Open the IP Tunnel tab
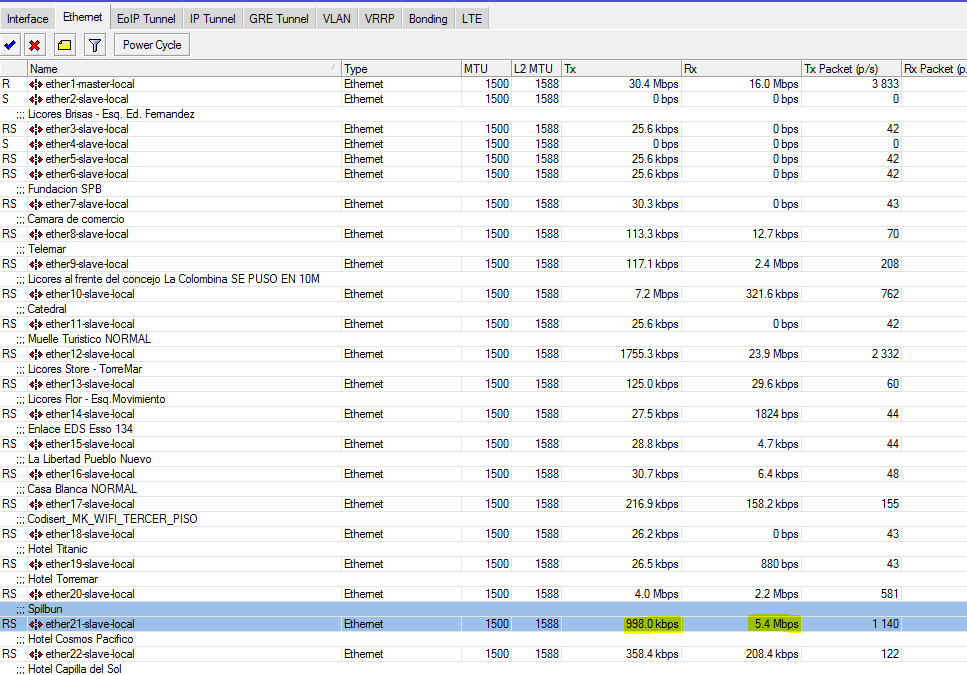The width and height of the screenshot is (967, 675). [x=212, y=18]
